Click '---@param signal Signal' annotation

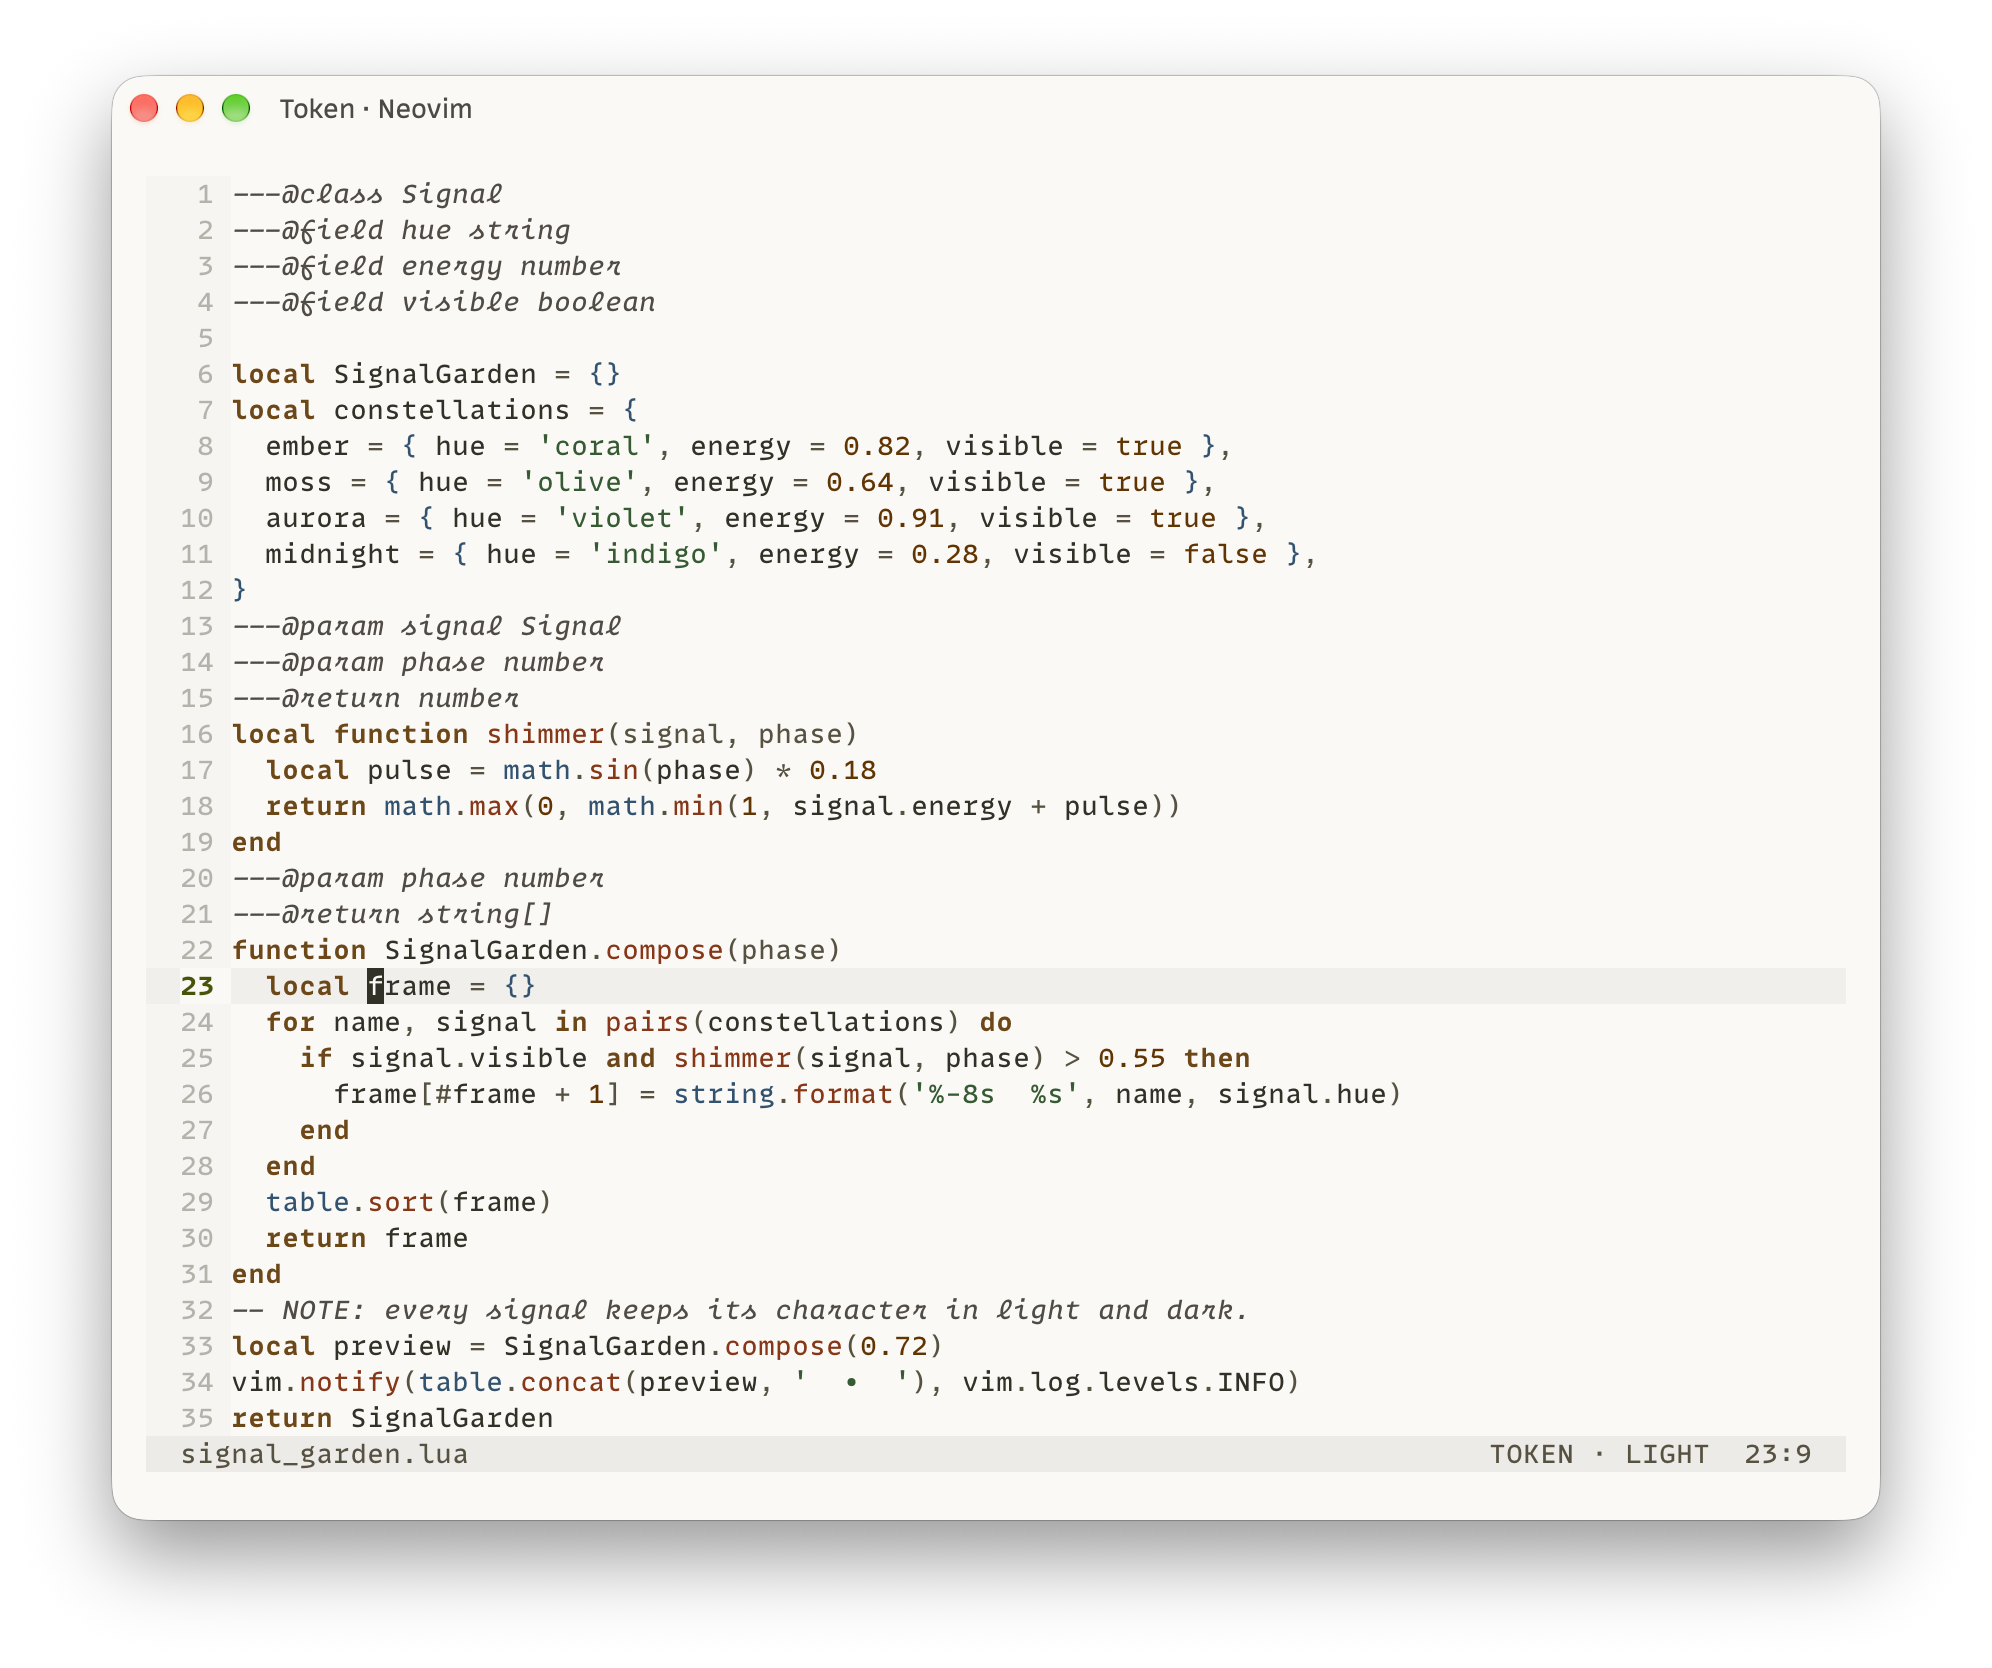pyautogui.click(x=427, y=626)
